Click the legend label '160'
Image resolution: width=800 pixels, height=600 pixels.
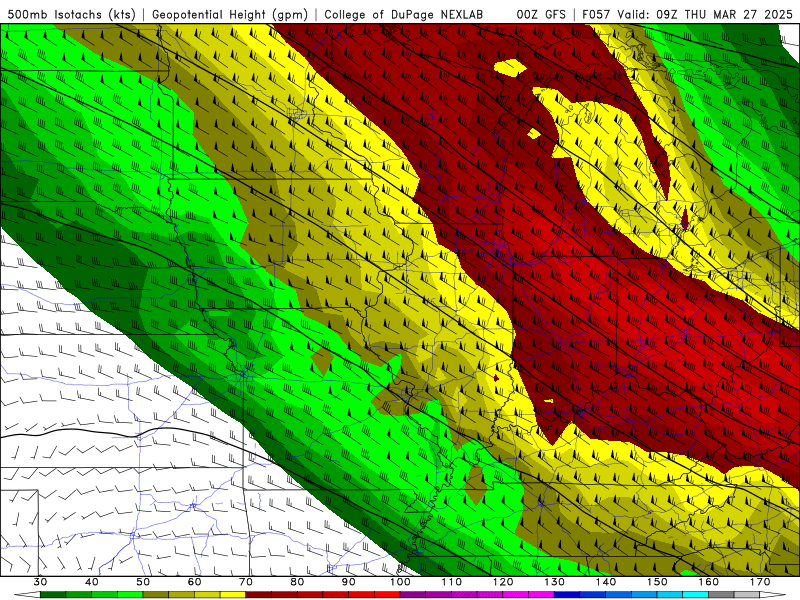click(x=709, y=582)
